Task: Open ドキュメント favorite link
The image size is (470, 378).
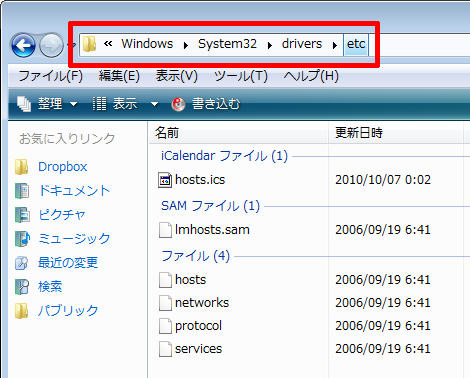Action: pos(74,191)
